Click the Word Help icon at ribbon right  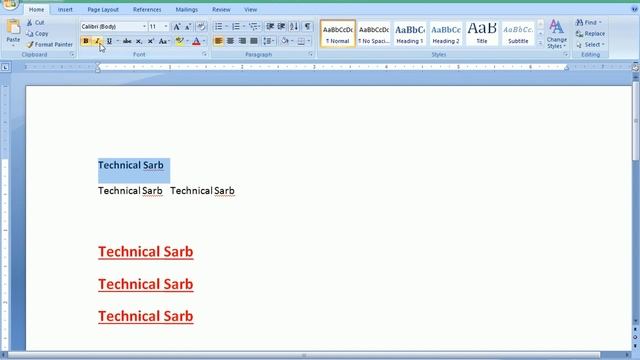(x=635, y=9)
